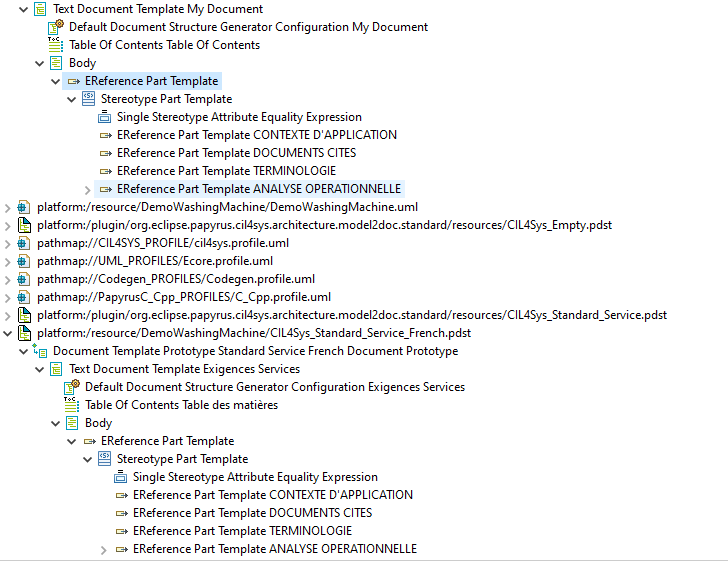Expand the cil4sys.profile.uml resource
728x561 pixels.
[7, 244]
